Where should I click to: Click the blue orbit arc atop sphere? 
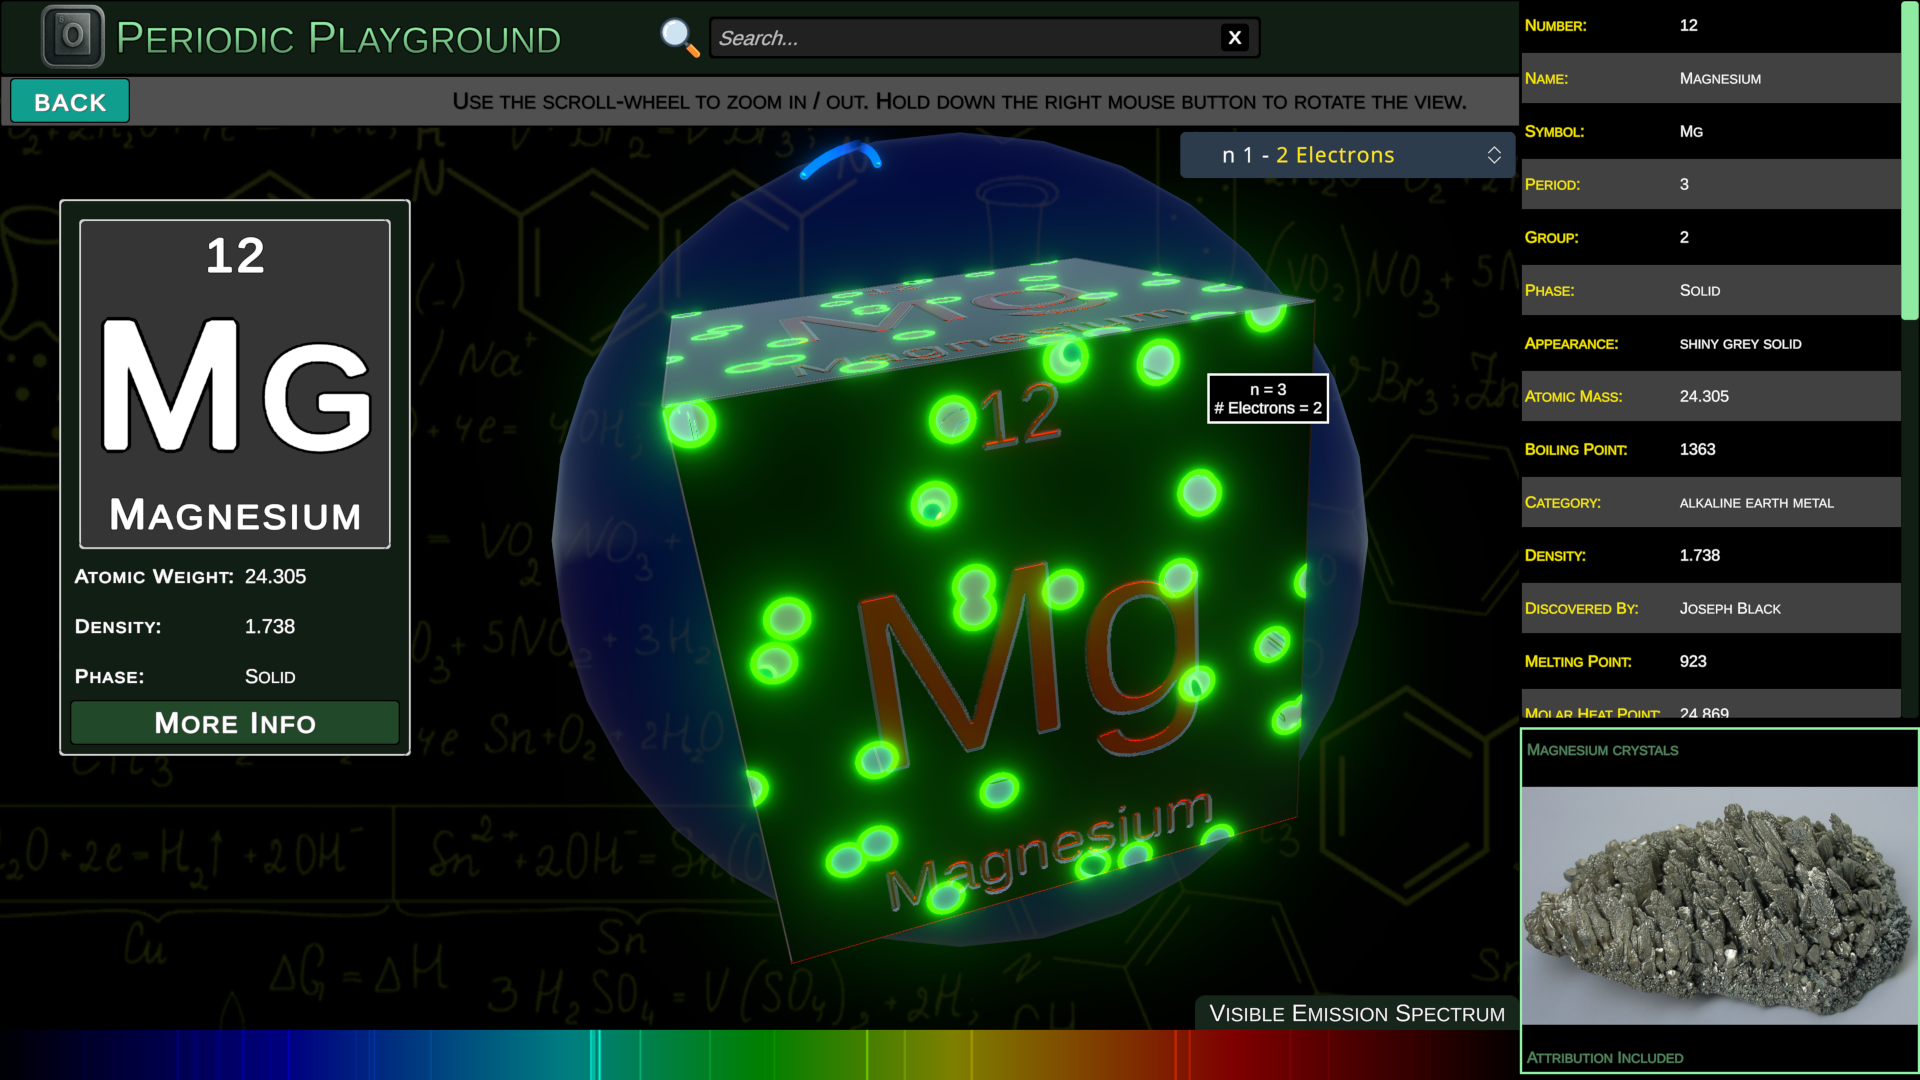click(x=841, y=160)
